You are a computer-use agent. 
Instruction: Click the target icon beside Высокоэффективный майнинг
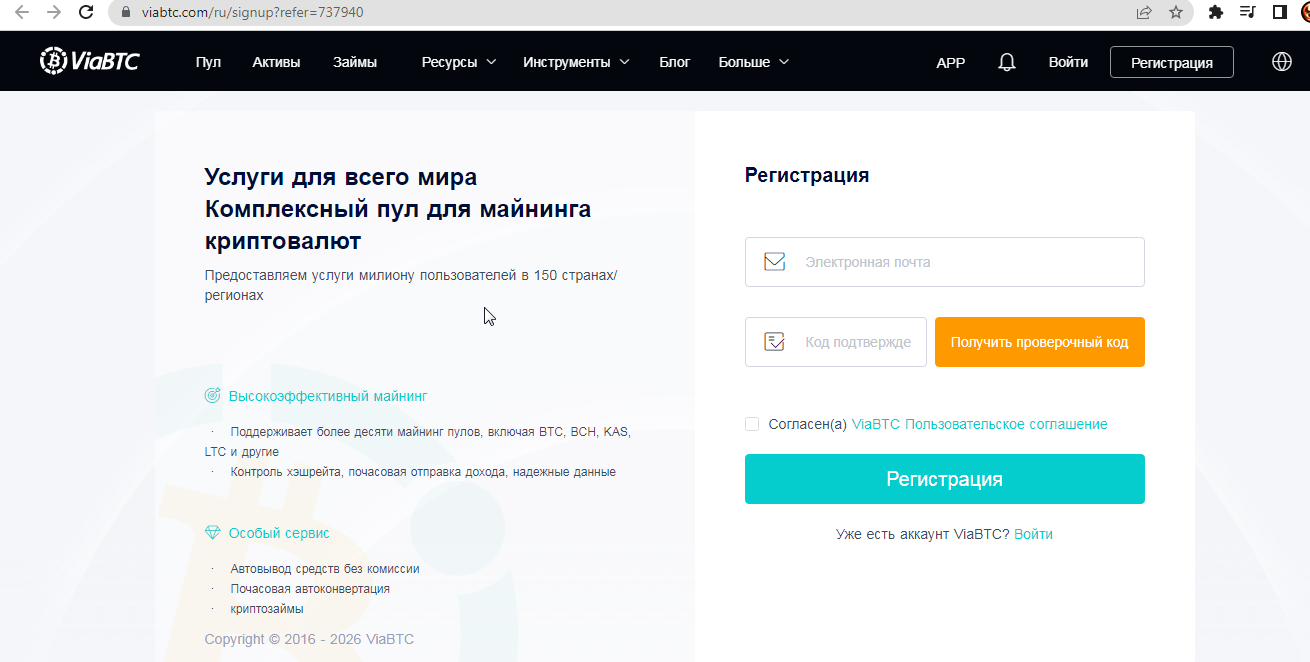212,396
